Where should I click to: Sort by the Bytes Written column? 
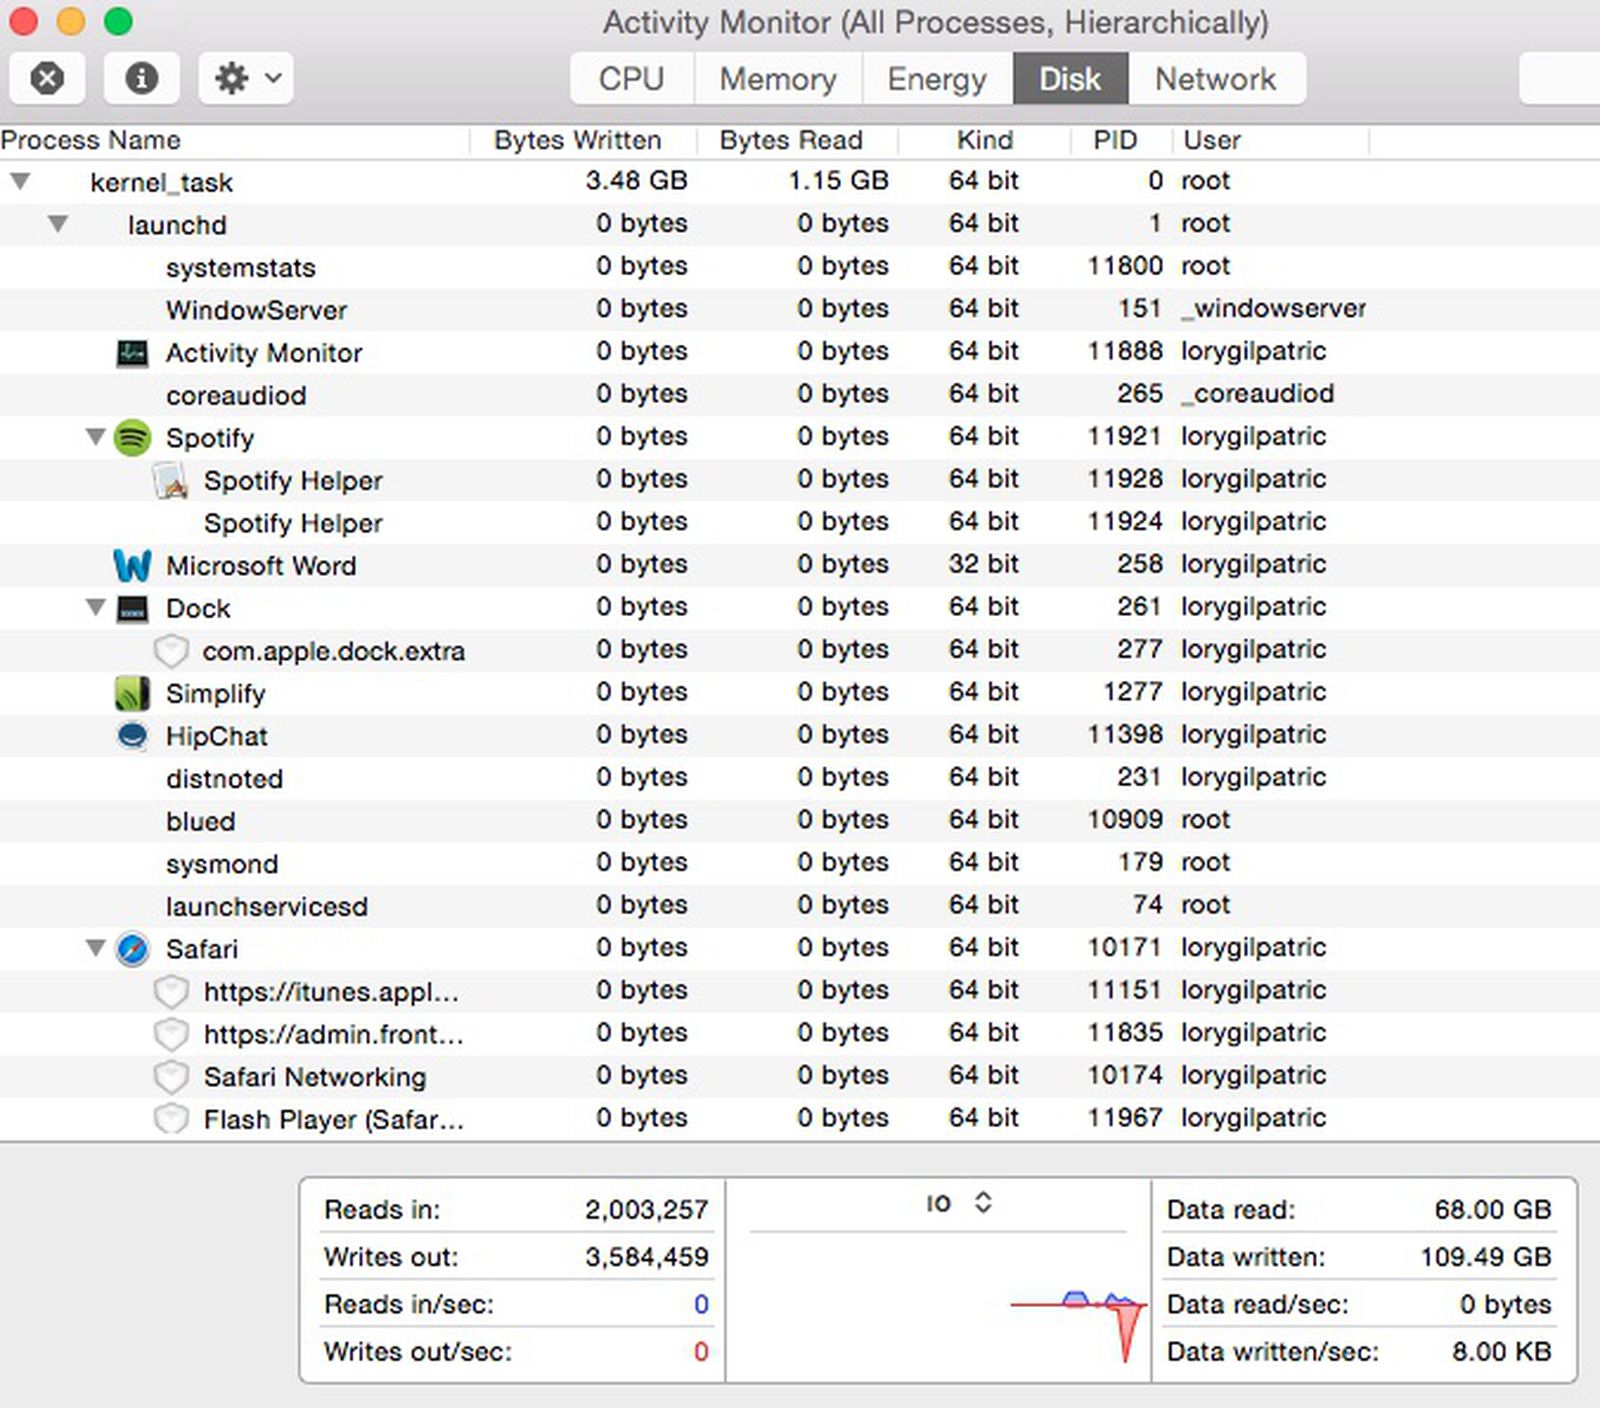click(576, 140)
